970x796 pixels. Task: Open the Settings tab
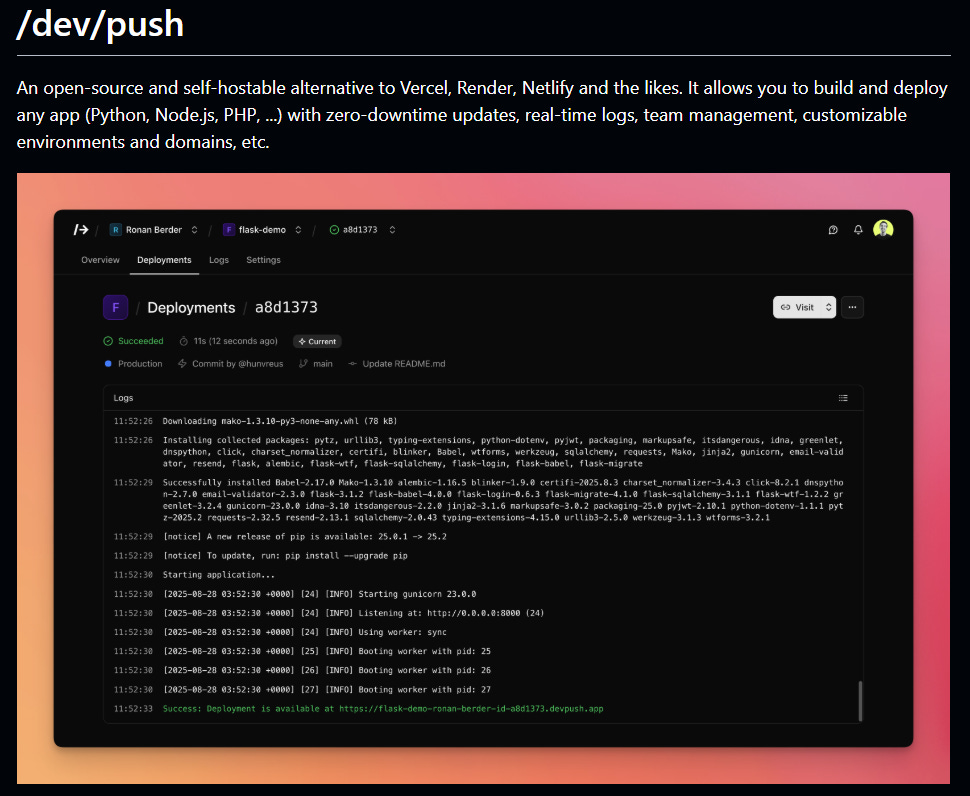pos(264,260)
